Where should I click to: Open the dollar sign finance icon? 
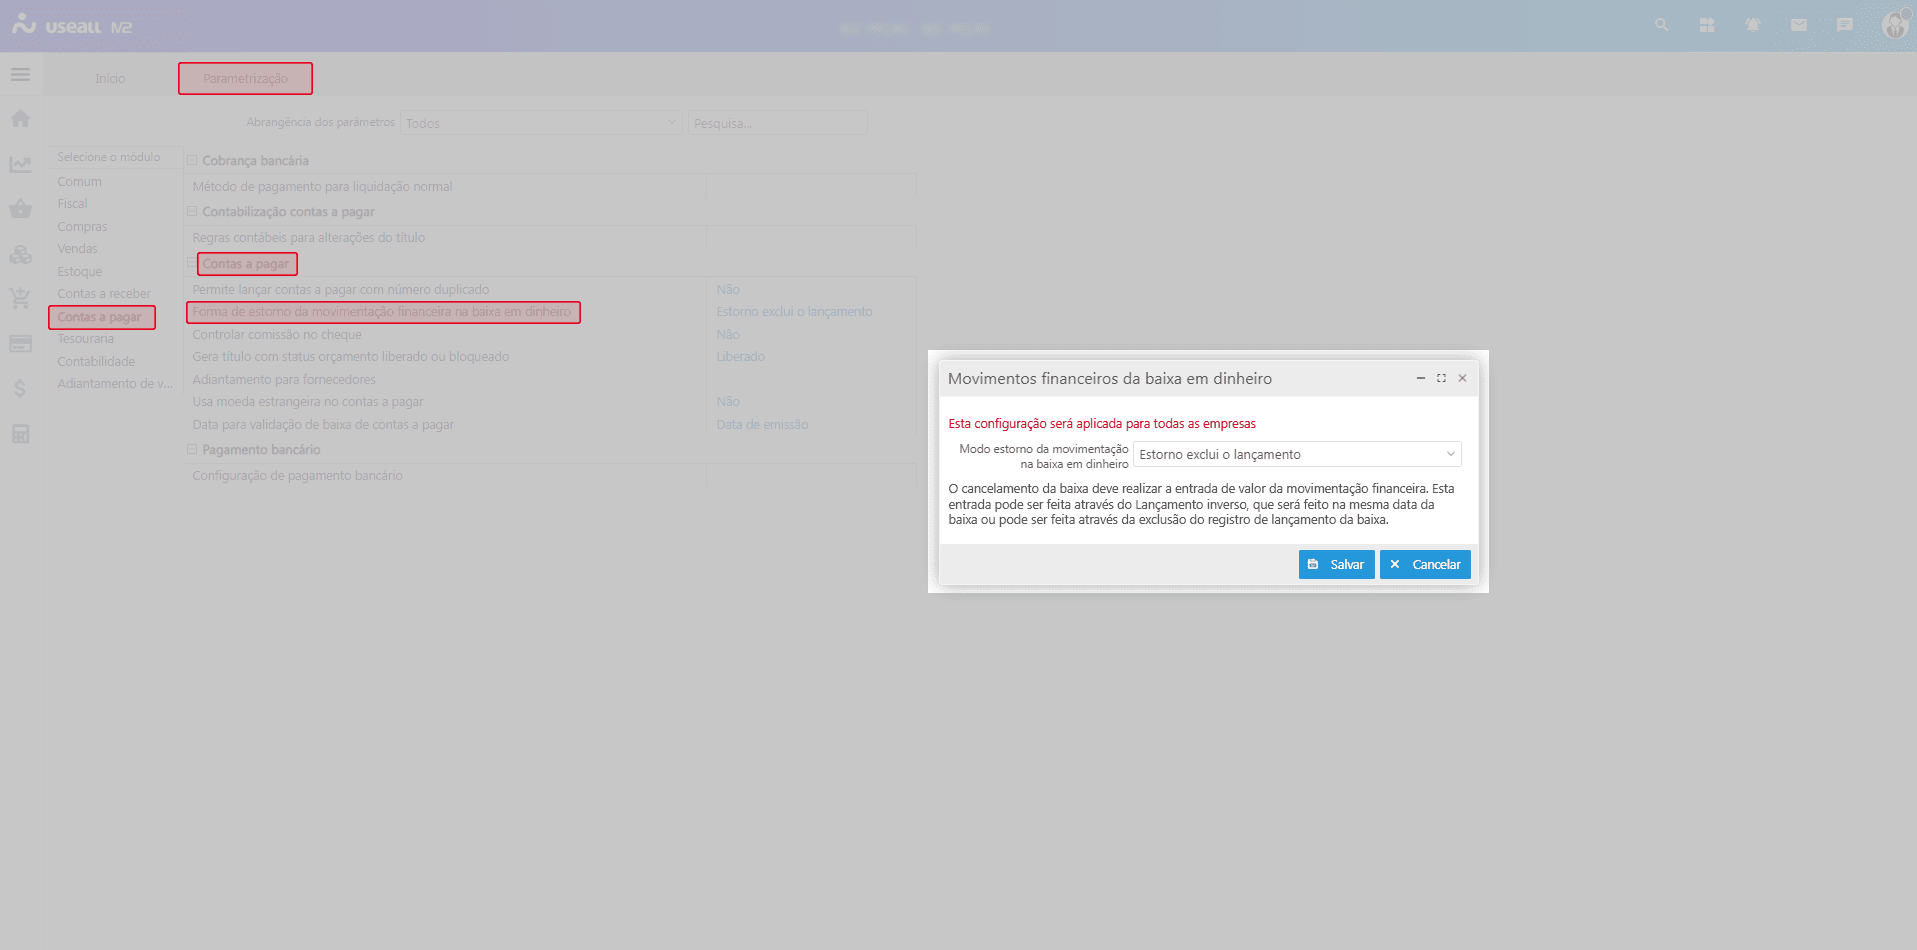point(20,388)
